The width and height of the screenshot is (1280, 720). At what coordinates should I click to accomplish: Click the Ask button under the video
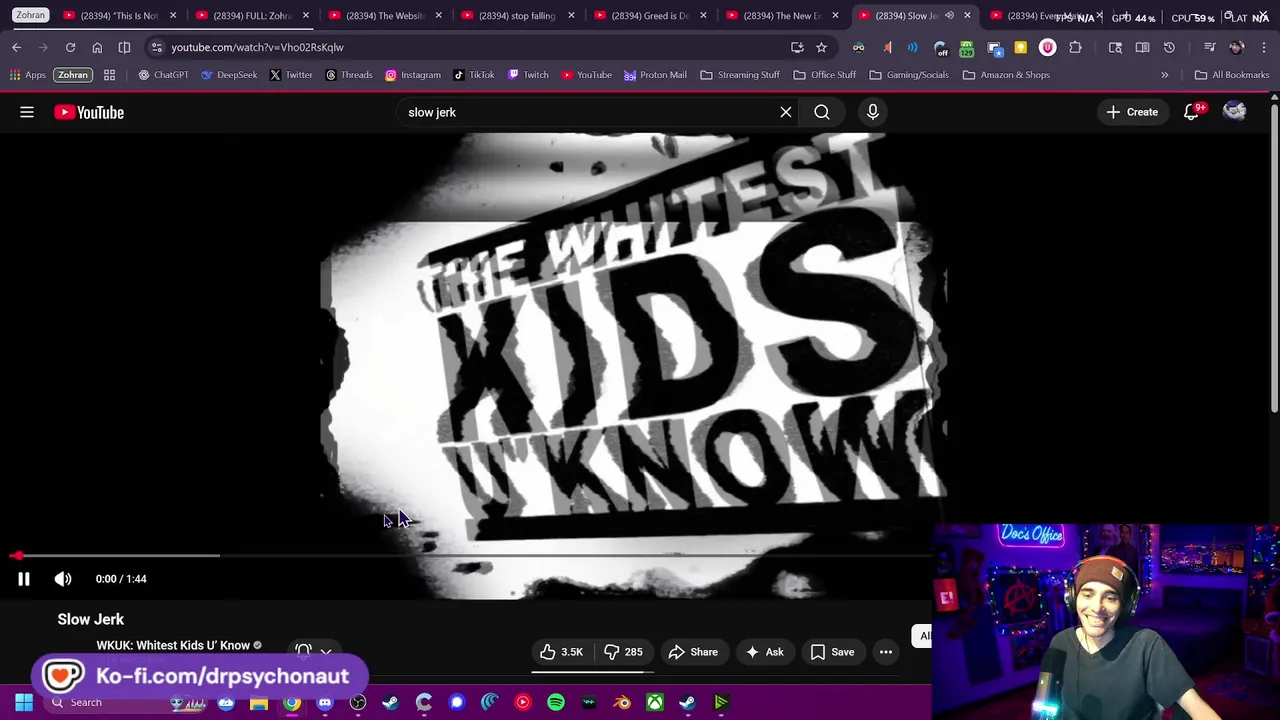(x=764, y=652)
